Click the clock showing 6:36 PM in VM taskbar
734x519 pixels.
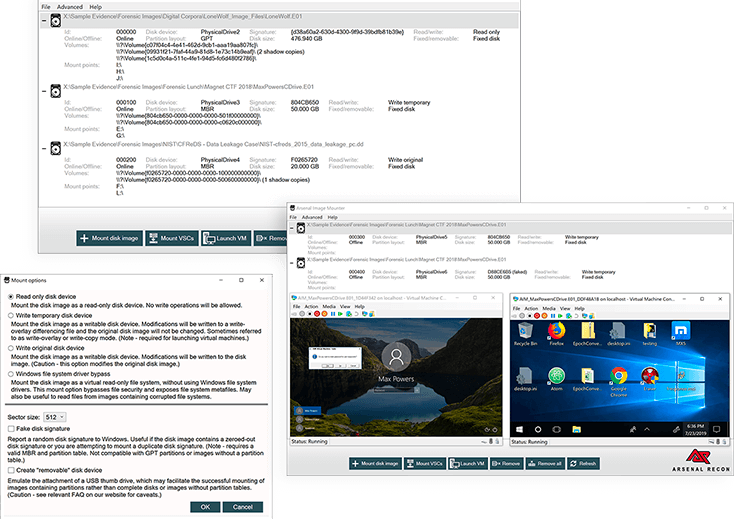(695, 429)
